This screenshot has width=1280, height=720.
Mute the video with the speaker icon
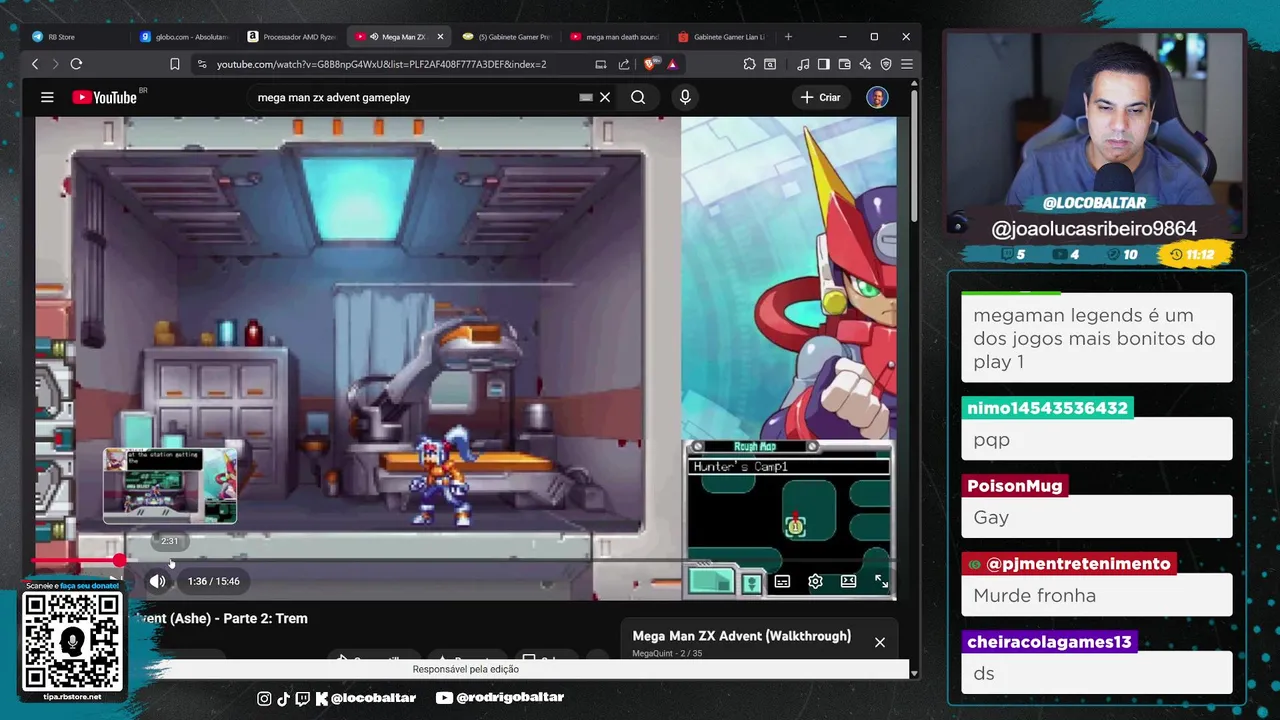coord(158,581)
